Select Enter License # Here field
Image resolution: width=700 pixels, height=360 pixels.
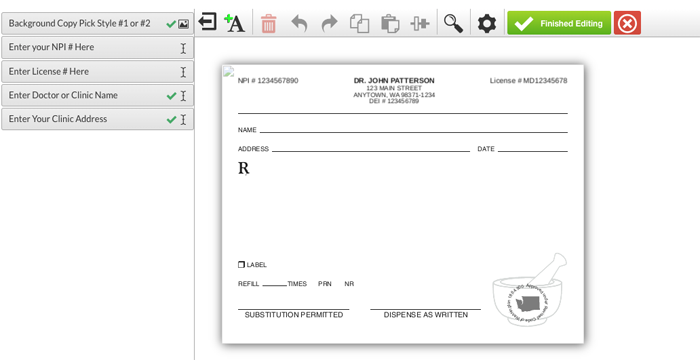point(97,71)
